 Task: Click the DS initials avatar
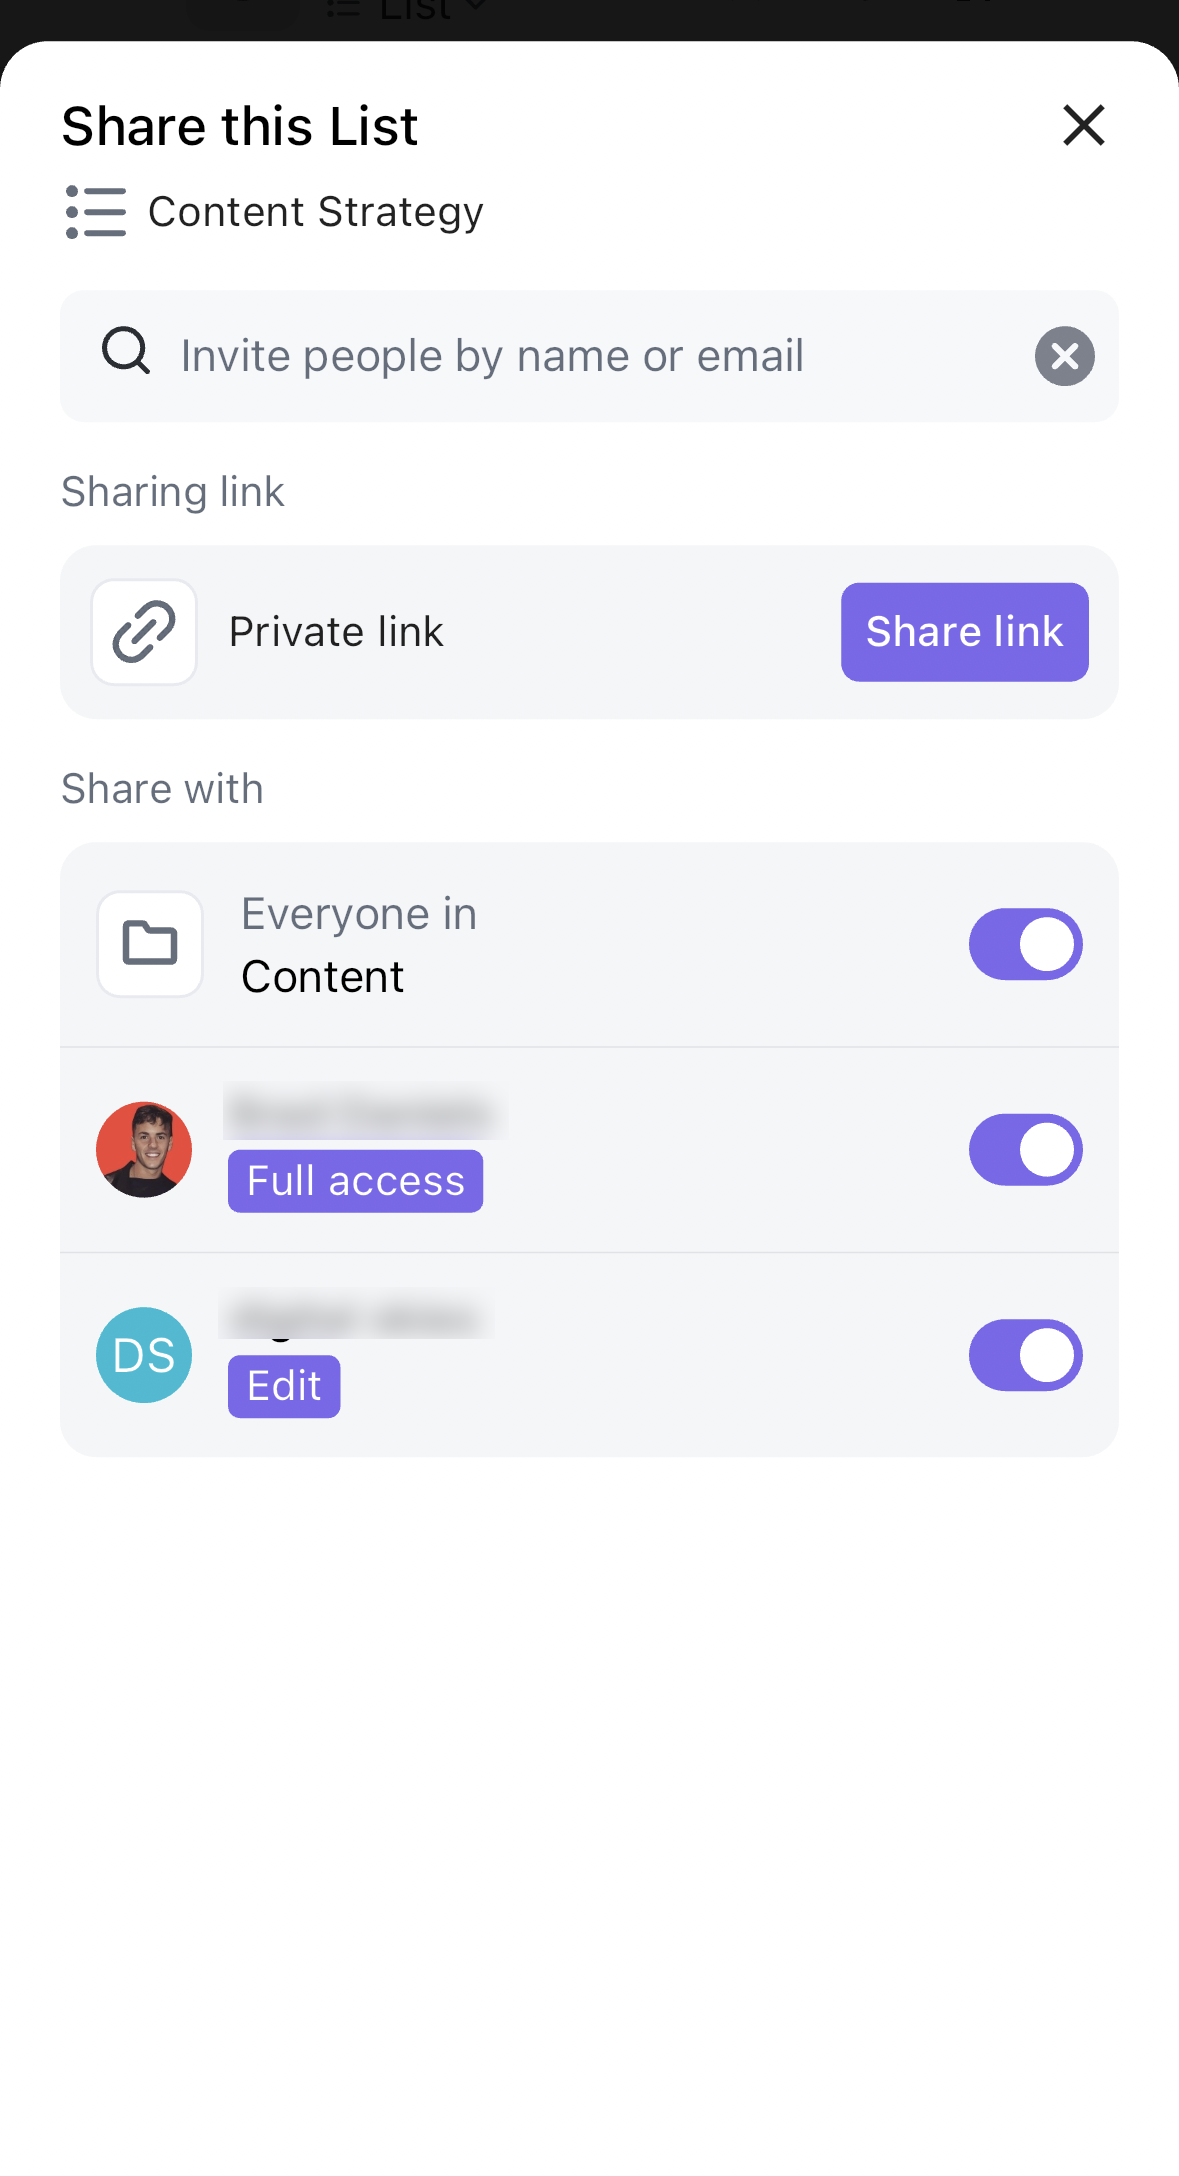[144, 1355]
